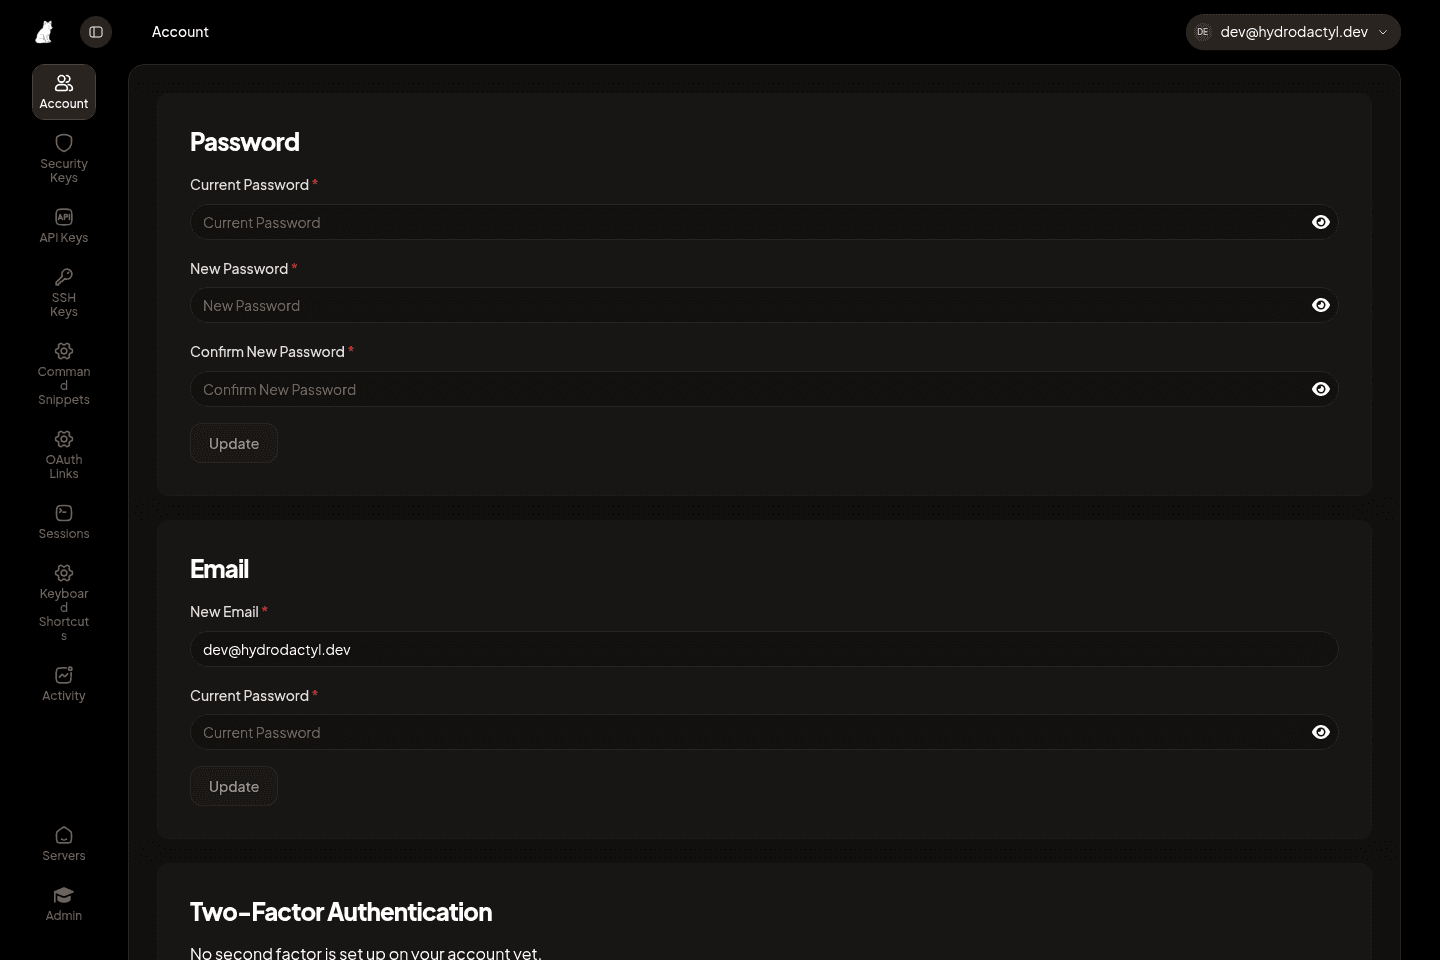This screenshot has width=1440, height=960.
Task: Click the 'No second factor is set up' text
Action: point(366,953)
